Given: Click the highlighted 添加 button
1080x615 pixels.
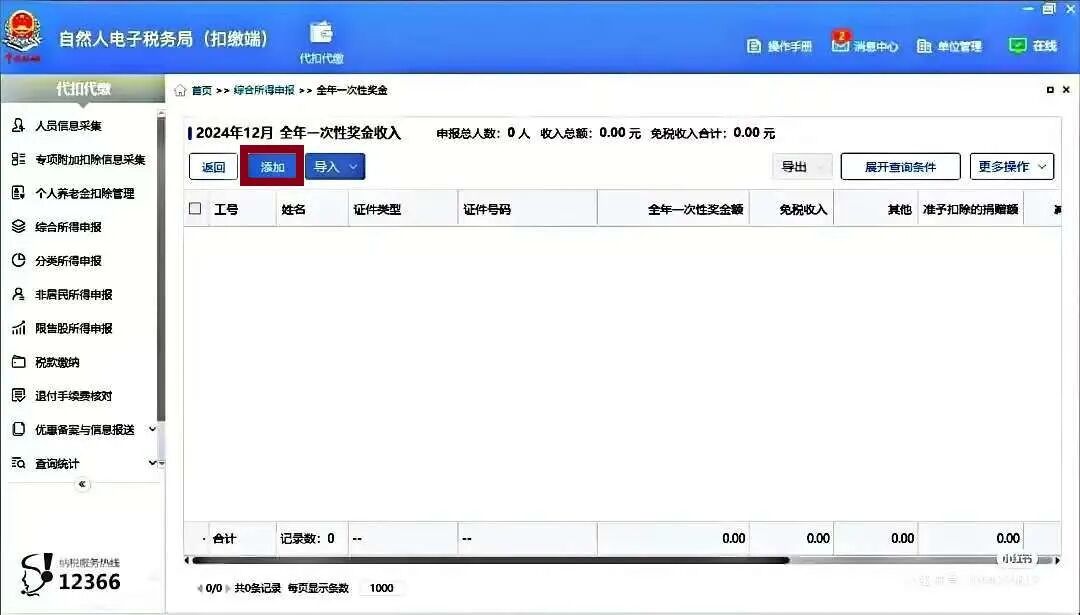Looking at the screenshot, I should click(x=271, y=166).
